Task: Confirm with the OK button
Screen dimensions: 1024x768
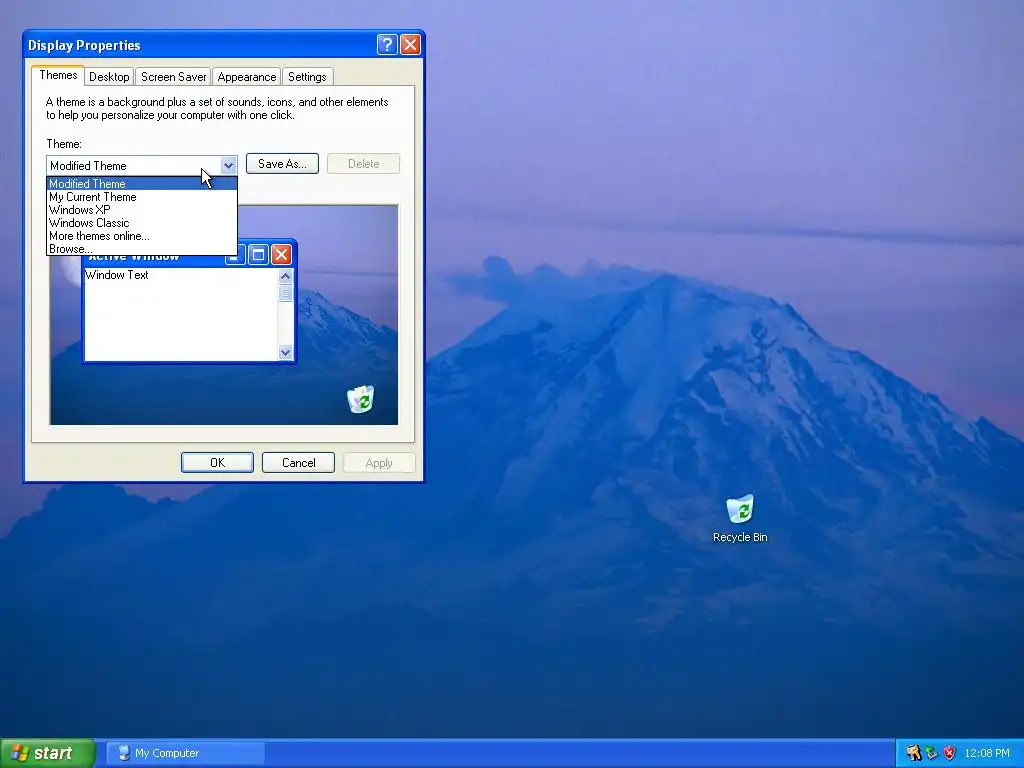Action: pyautogui.click(x=217, y=462)
